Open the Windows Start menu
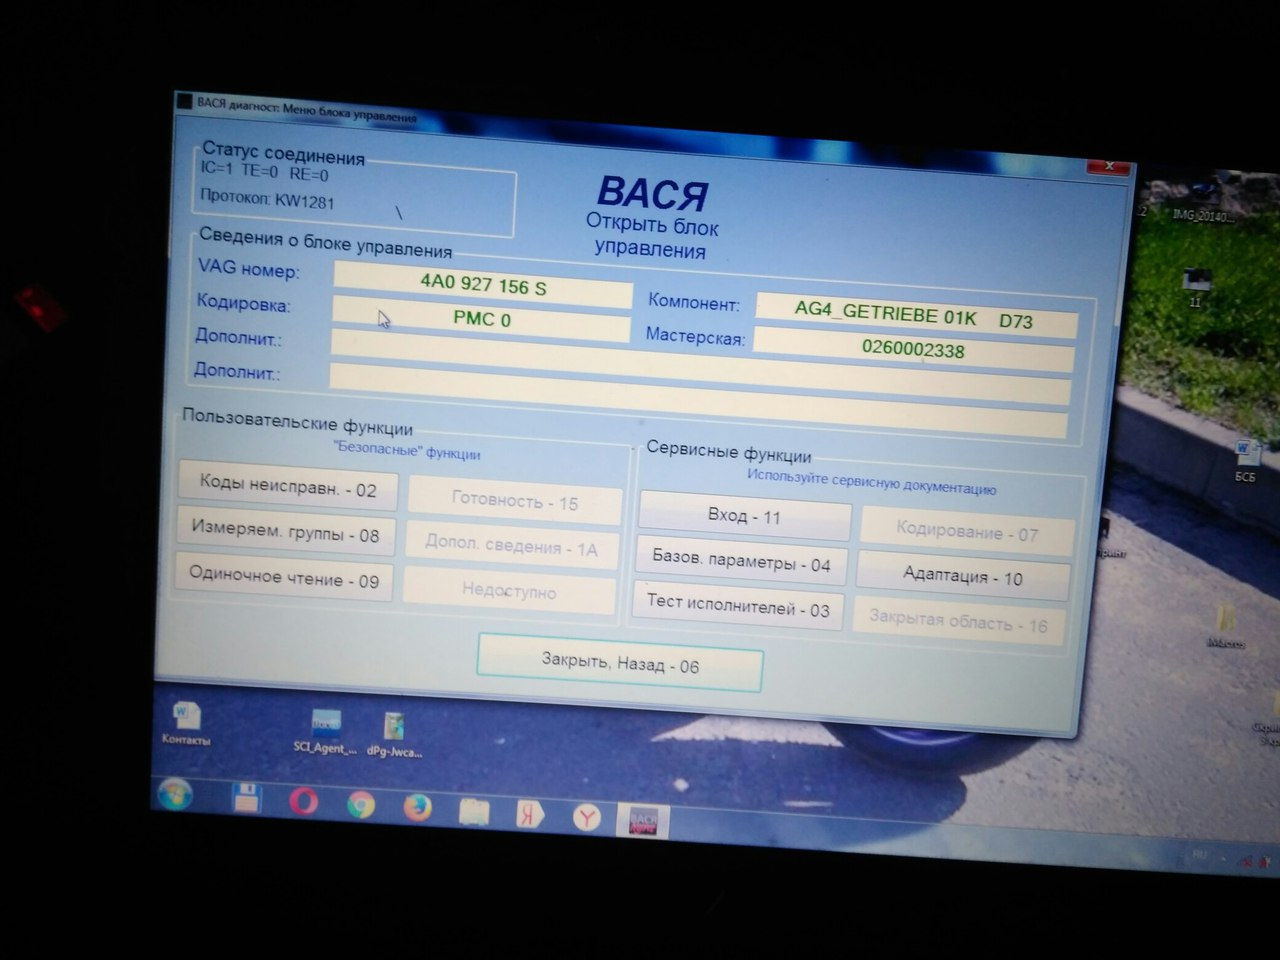Image resolution: width=1280 pixels, height=960 pixels. coord(174,794)
